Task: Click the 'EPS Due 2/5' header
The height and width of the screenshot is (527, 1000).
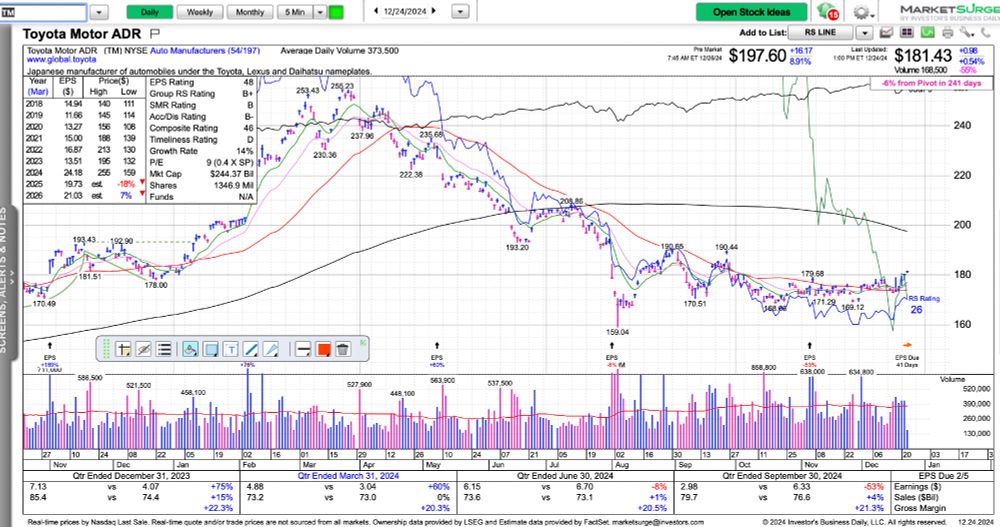Action: (943, 476)
